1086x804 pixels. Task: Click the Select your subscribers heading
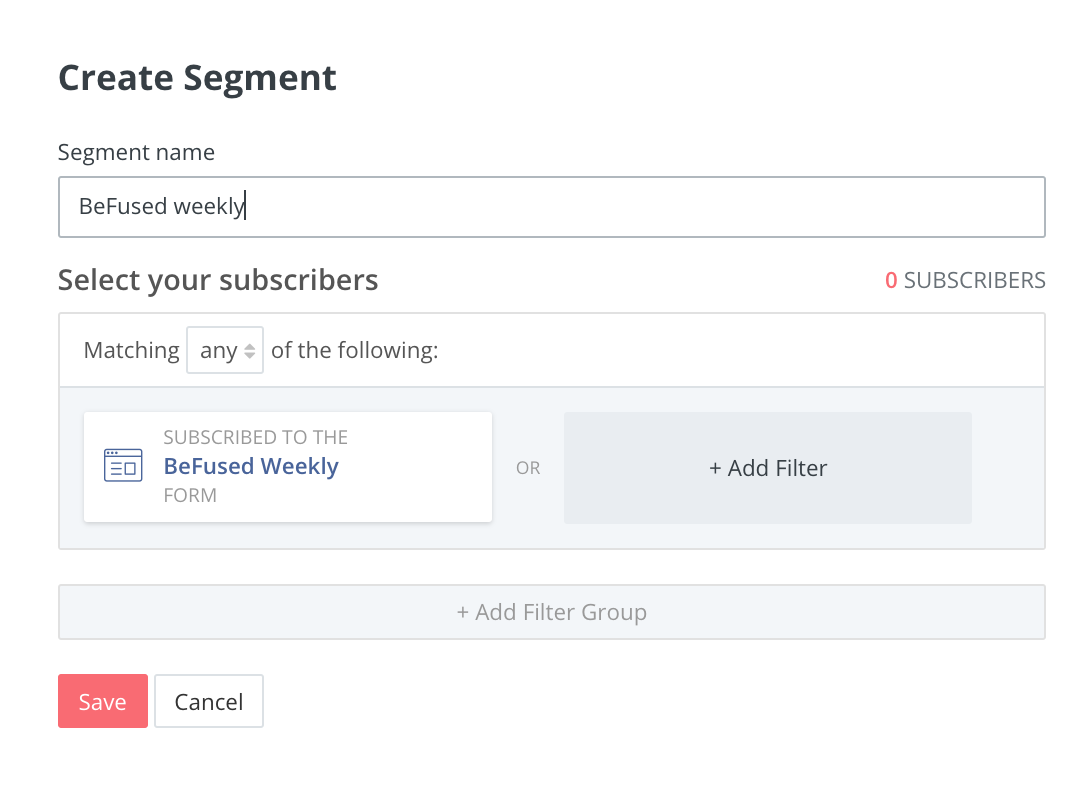[x=217, y=280]
